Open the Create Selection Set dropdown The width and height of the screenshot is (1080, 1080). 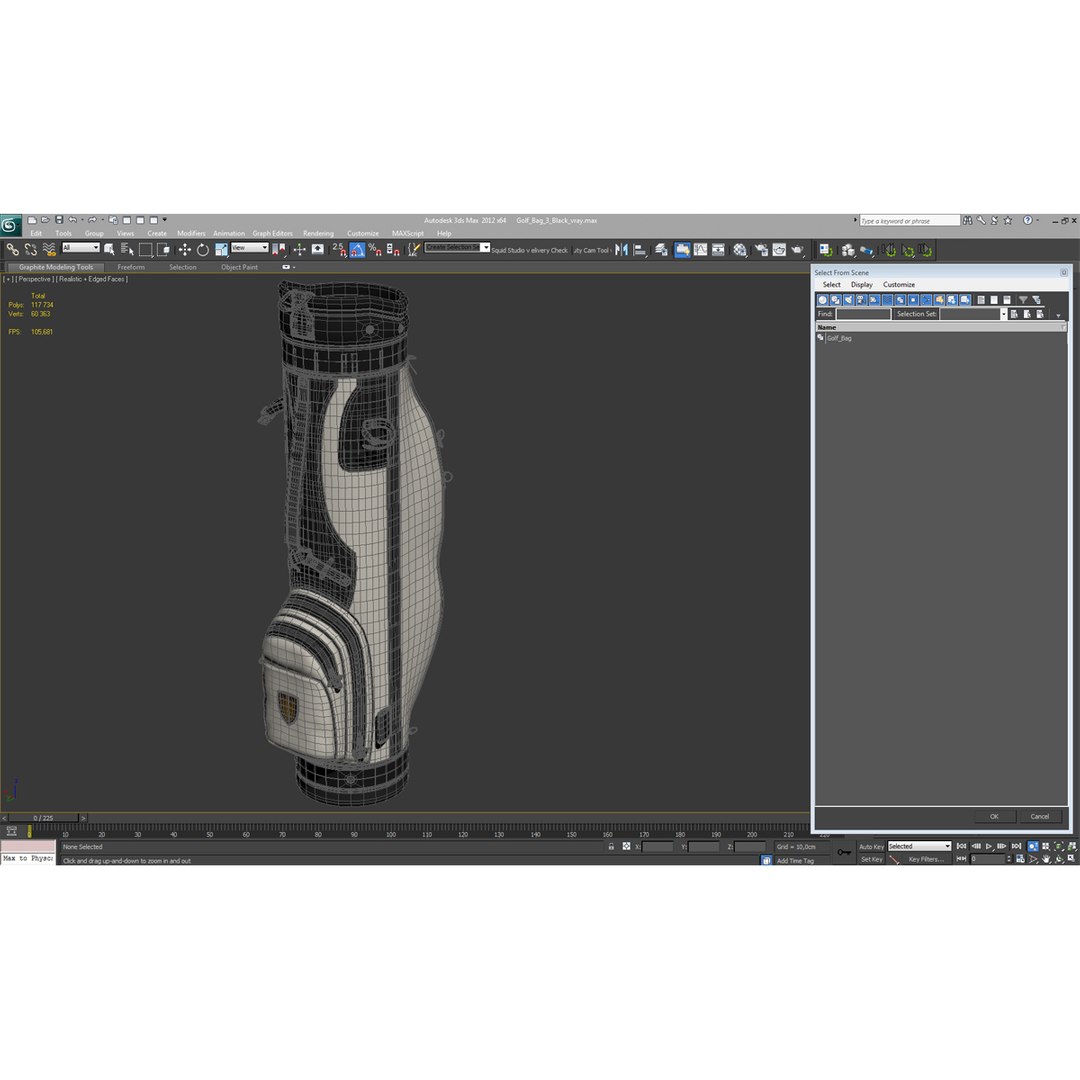[x=486, y=247]
